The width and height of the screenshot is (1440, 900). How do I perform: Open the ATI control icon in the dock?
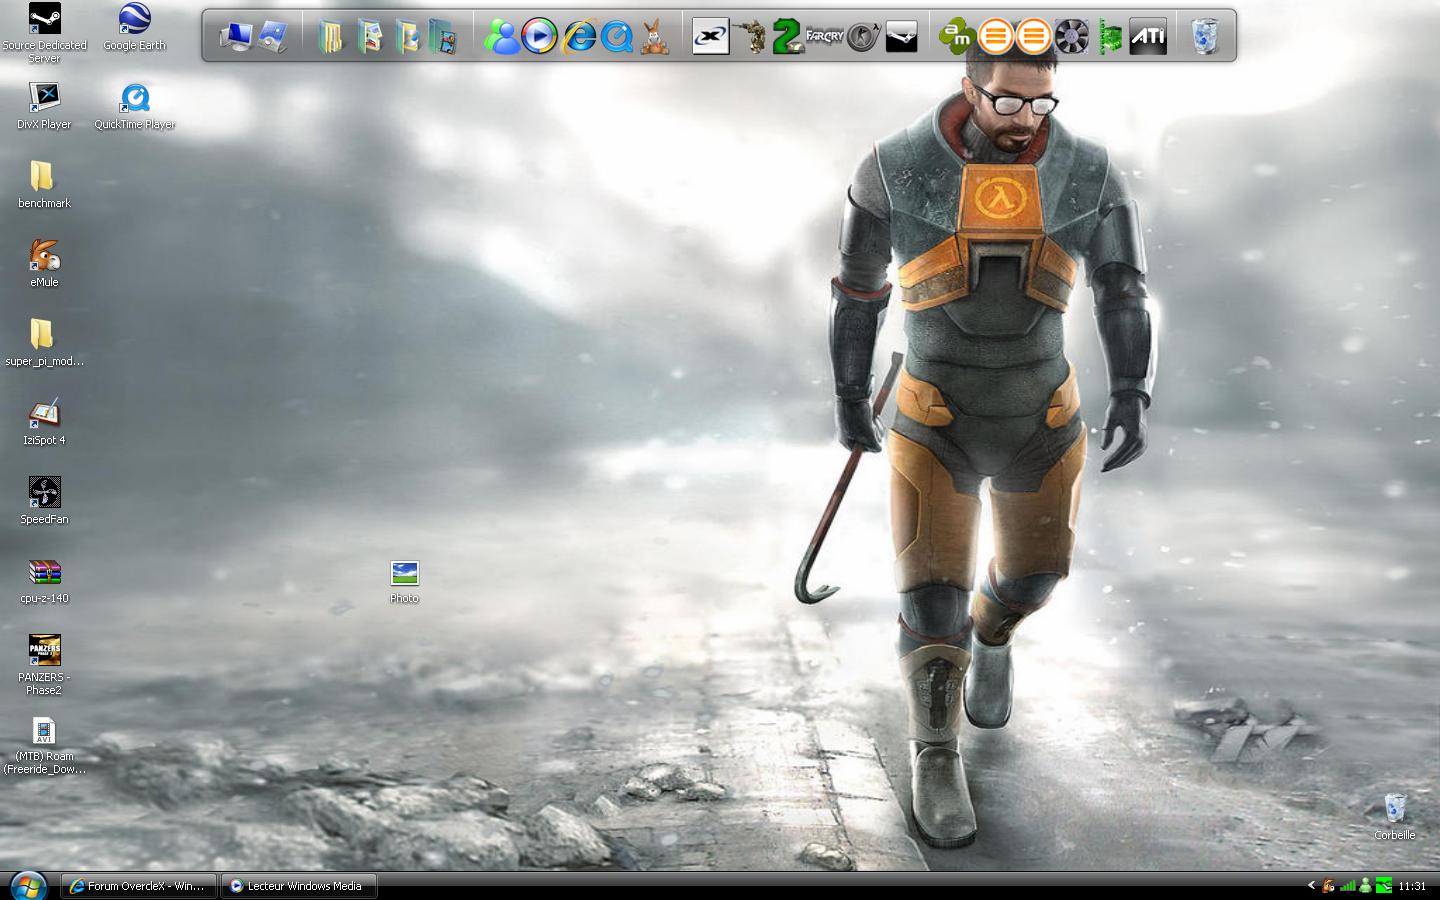point(1148,37)
